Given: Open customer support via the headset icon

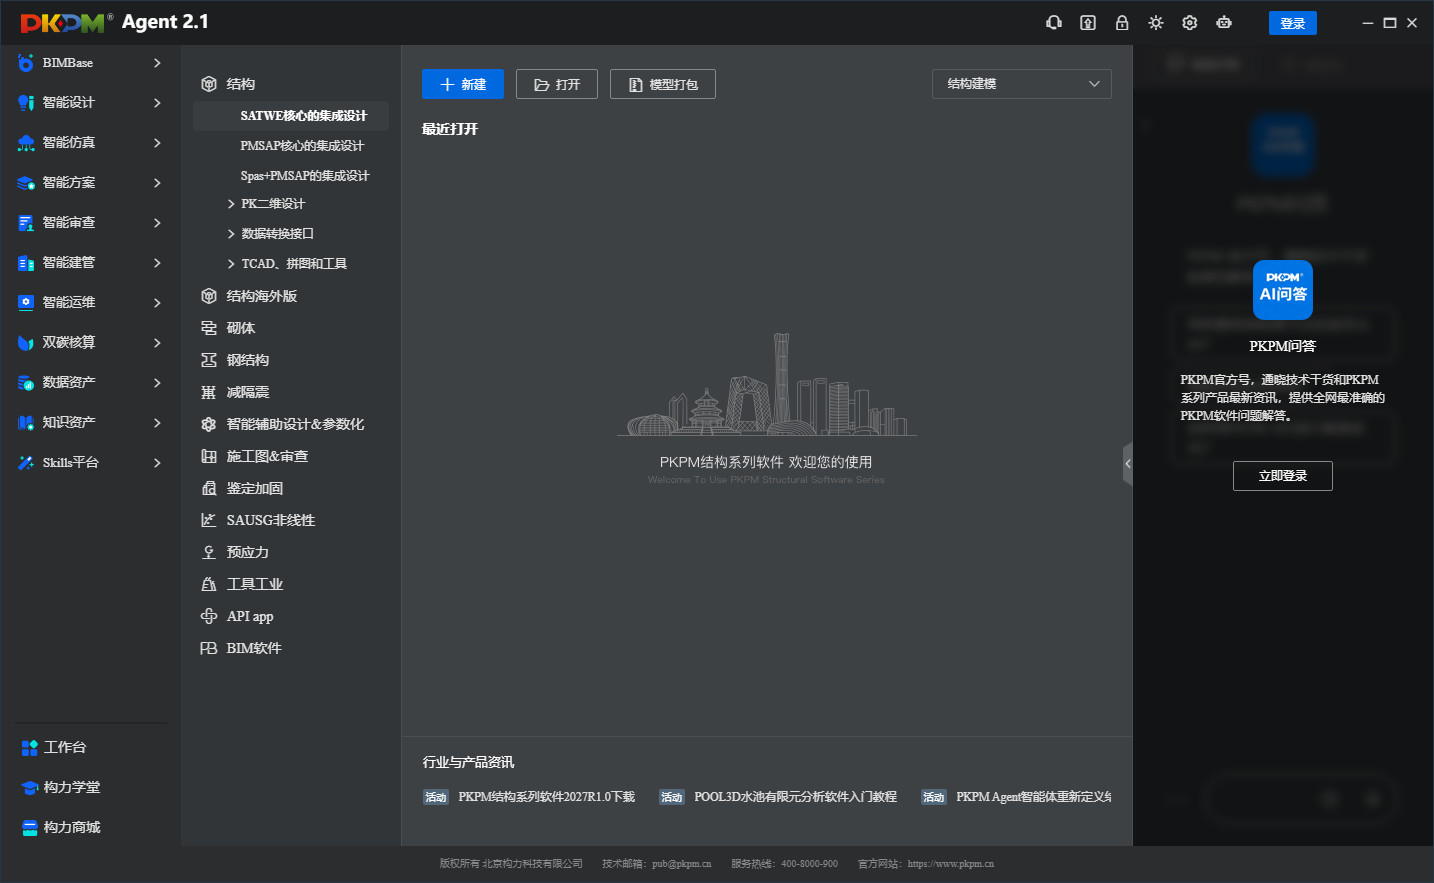Looking at the screenshot, I should [1054, 23].
